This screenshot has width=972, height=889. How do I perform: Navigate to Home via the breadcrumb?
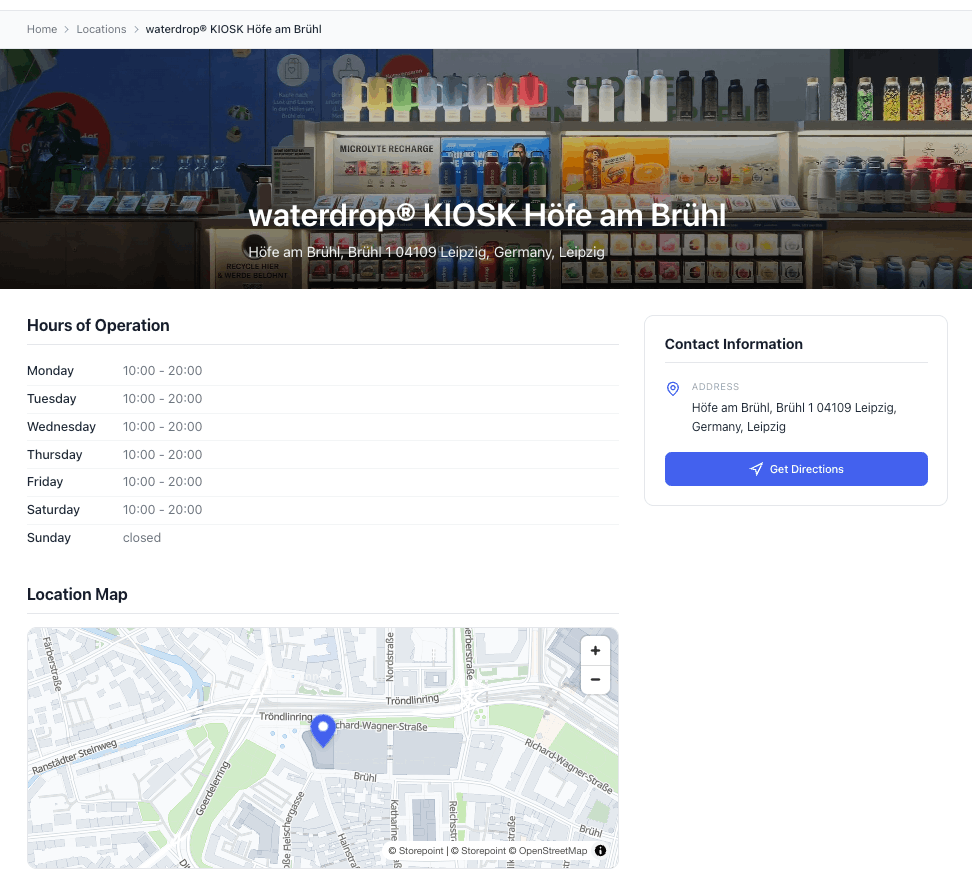[42, 29]
